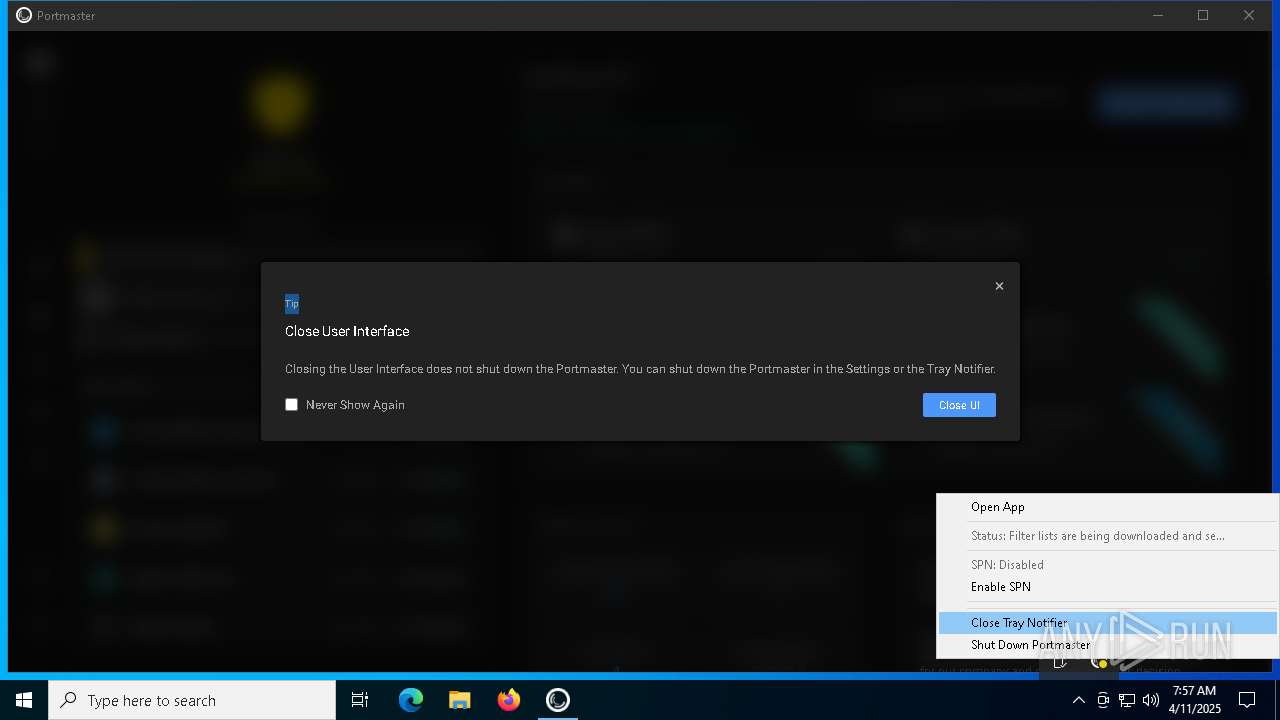Click the volume speaker tray icon
Viewport: 1280px width, 720px height.
pyautogui.click(x=1151, y=700)
